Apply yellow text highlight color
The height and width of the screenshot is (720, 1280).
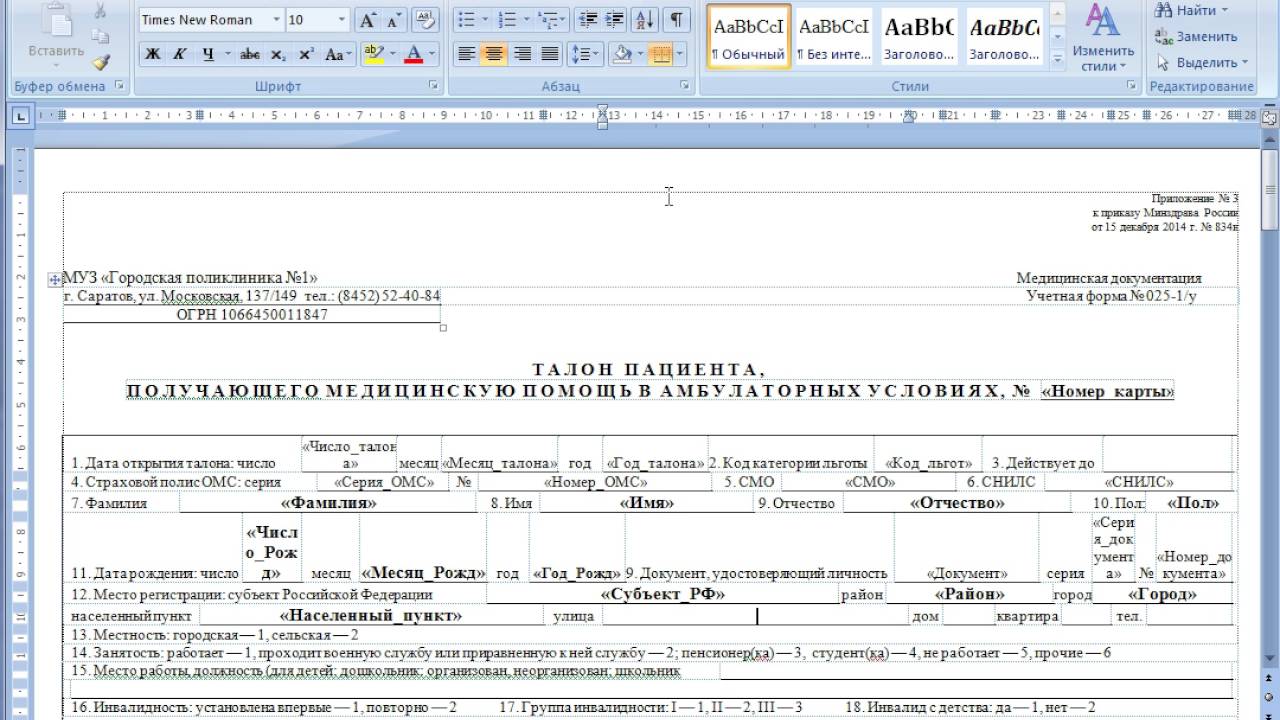[372, 54]
